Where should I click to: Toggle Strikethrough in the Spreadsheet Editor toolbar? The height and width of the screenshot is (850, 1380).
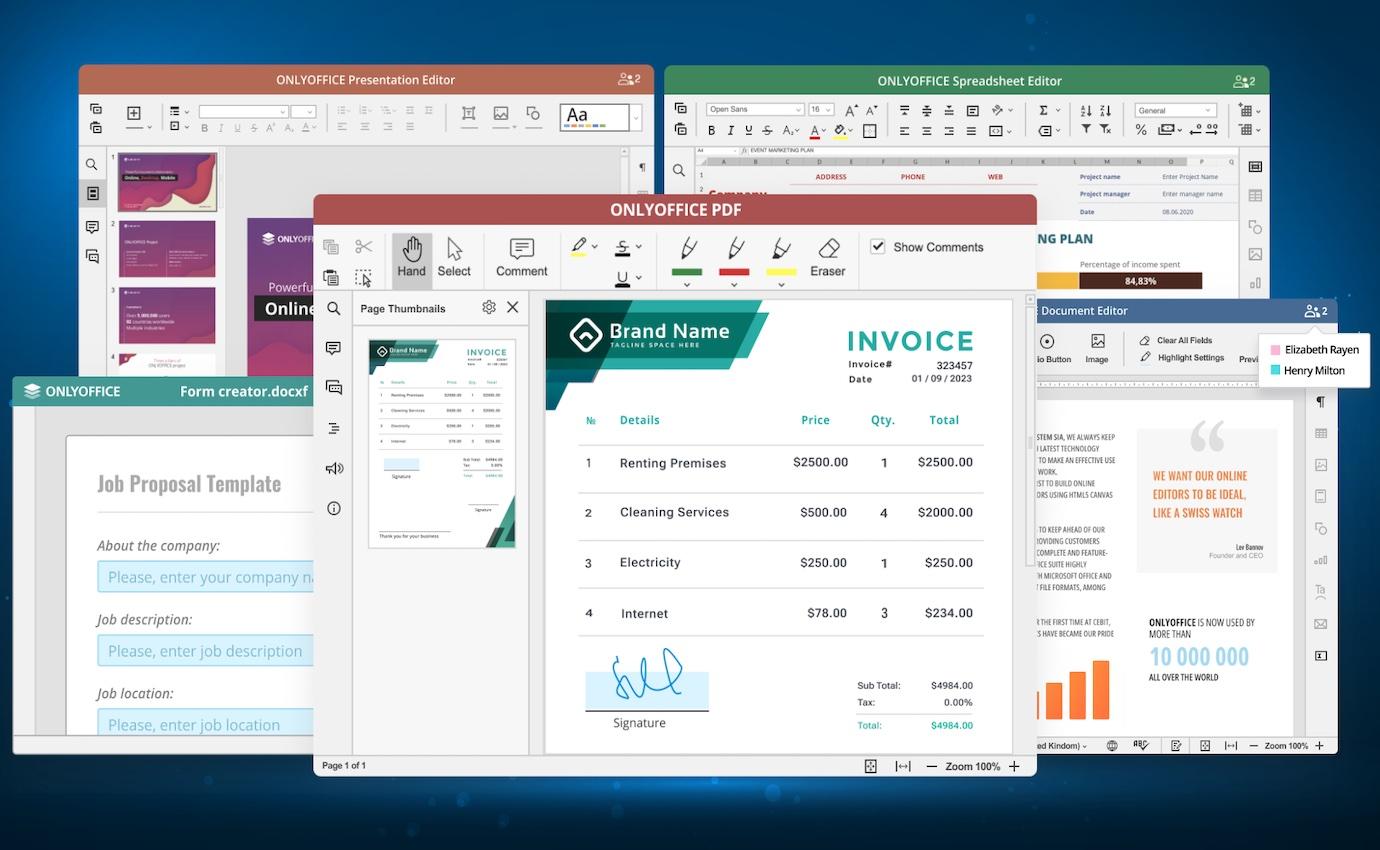[x=767, y=130]
